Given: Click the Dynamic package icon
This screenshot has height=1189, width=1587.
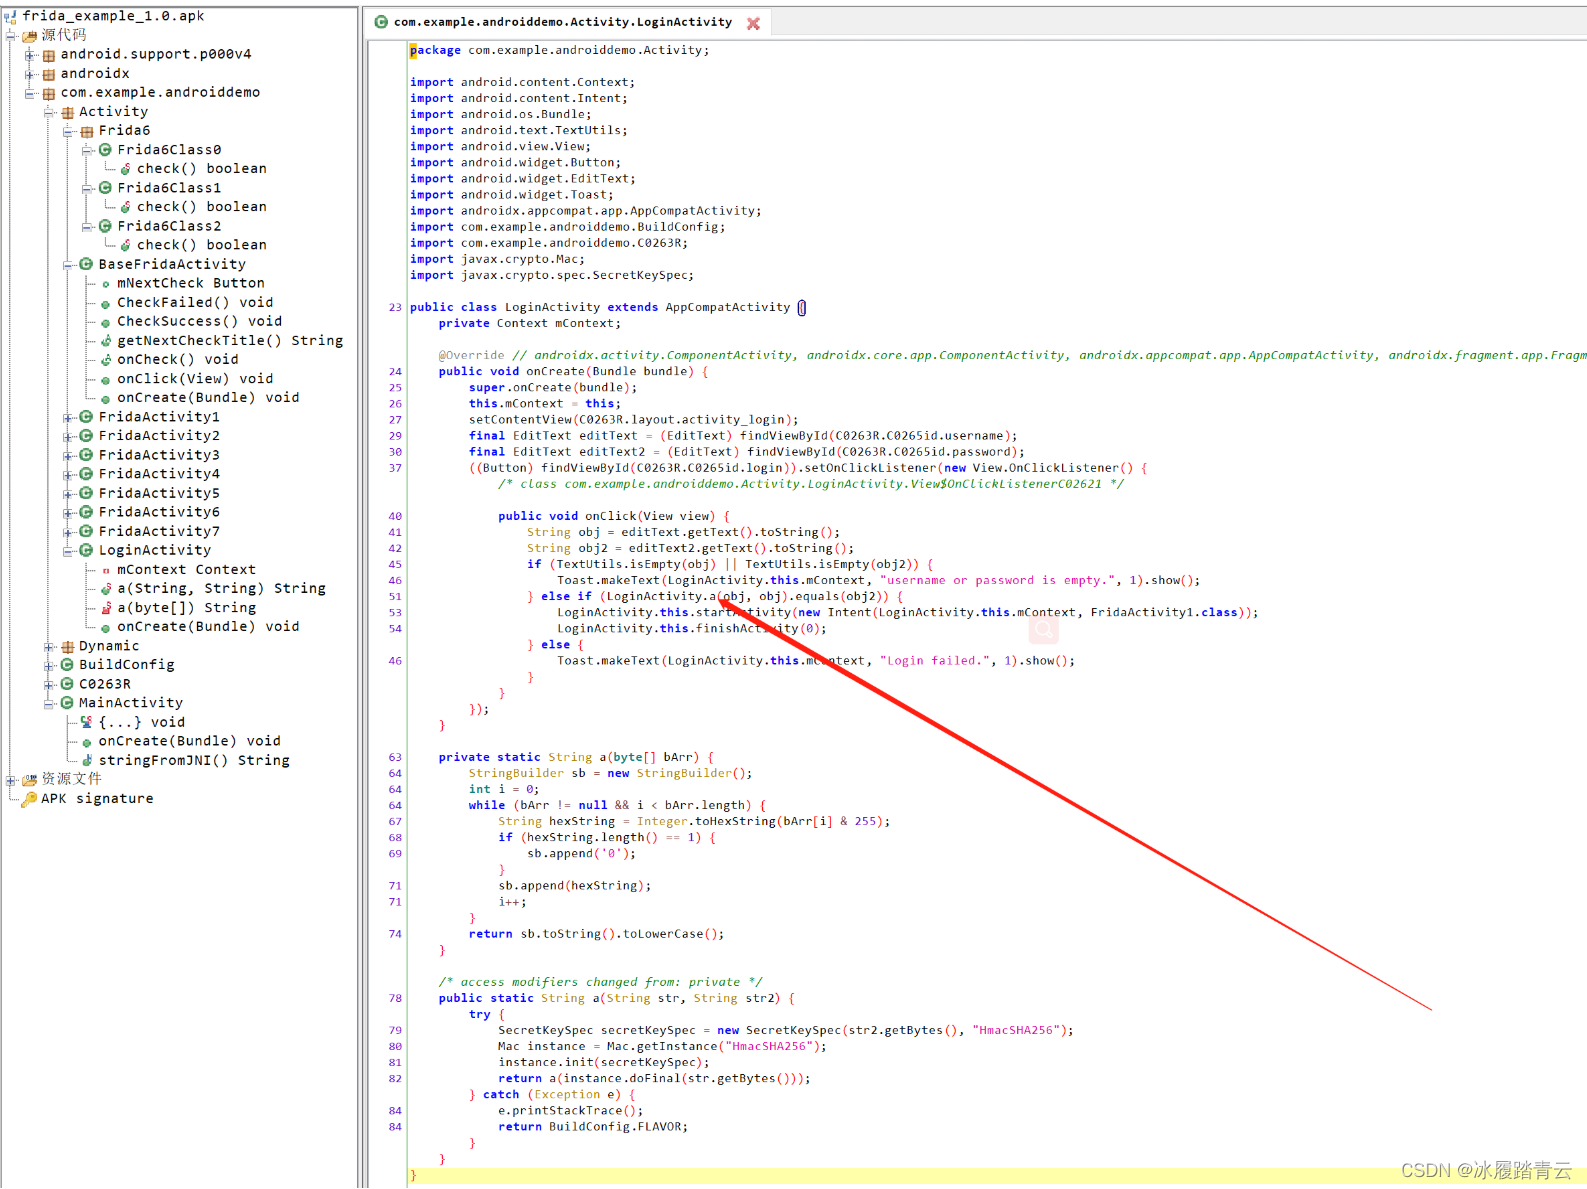Looking at the screenshot, I should tap(68, 646).
